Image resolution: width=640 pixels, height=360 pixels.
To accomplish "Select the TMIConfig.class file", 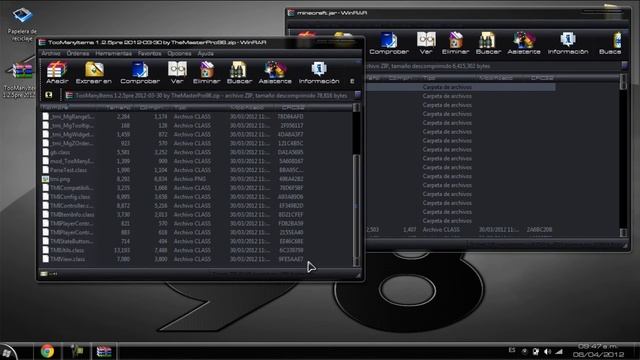I will [70, 197].
